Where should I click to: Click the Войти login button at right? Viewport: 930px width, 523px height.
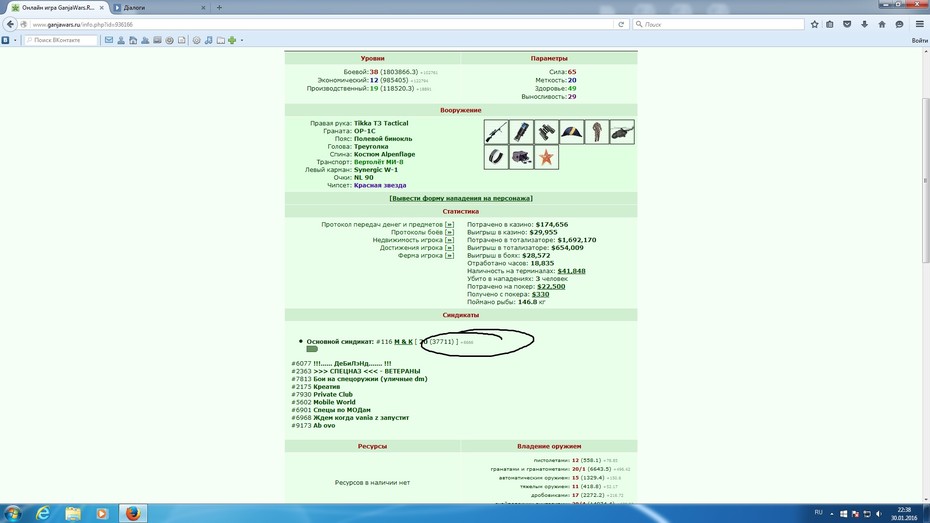pos(919,40)
